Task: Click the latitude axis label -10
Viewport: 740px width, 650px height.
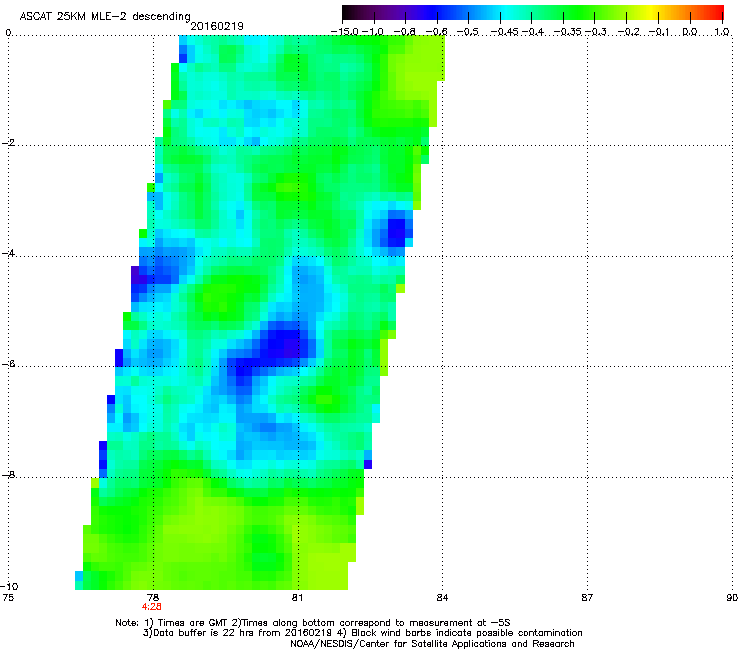Action: click(x=9, y=586)
